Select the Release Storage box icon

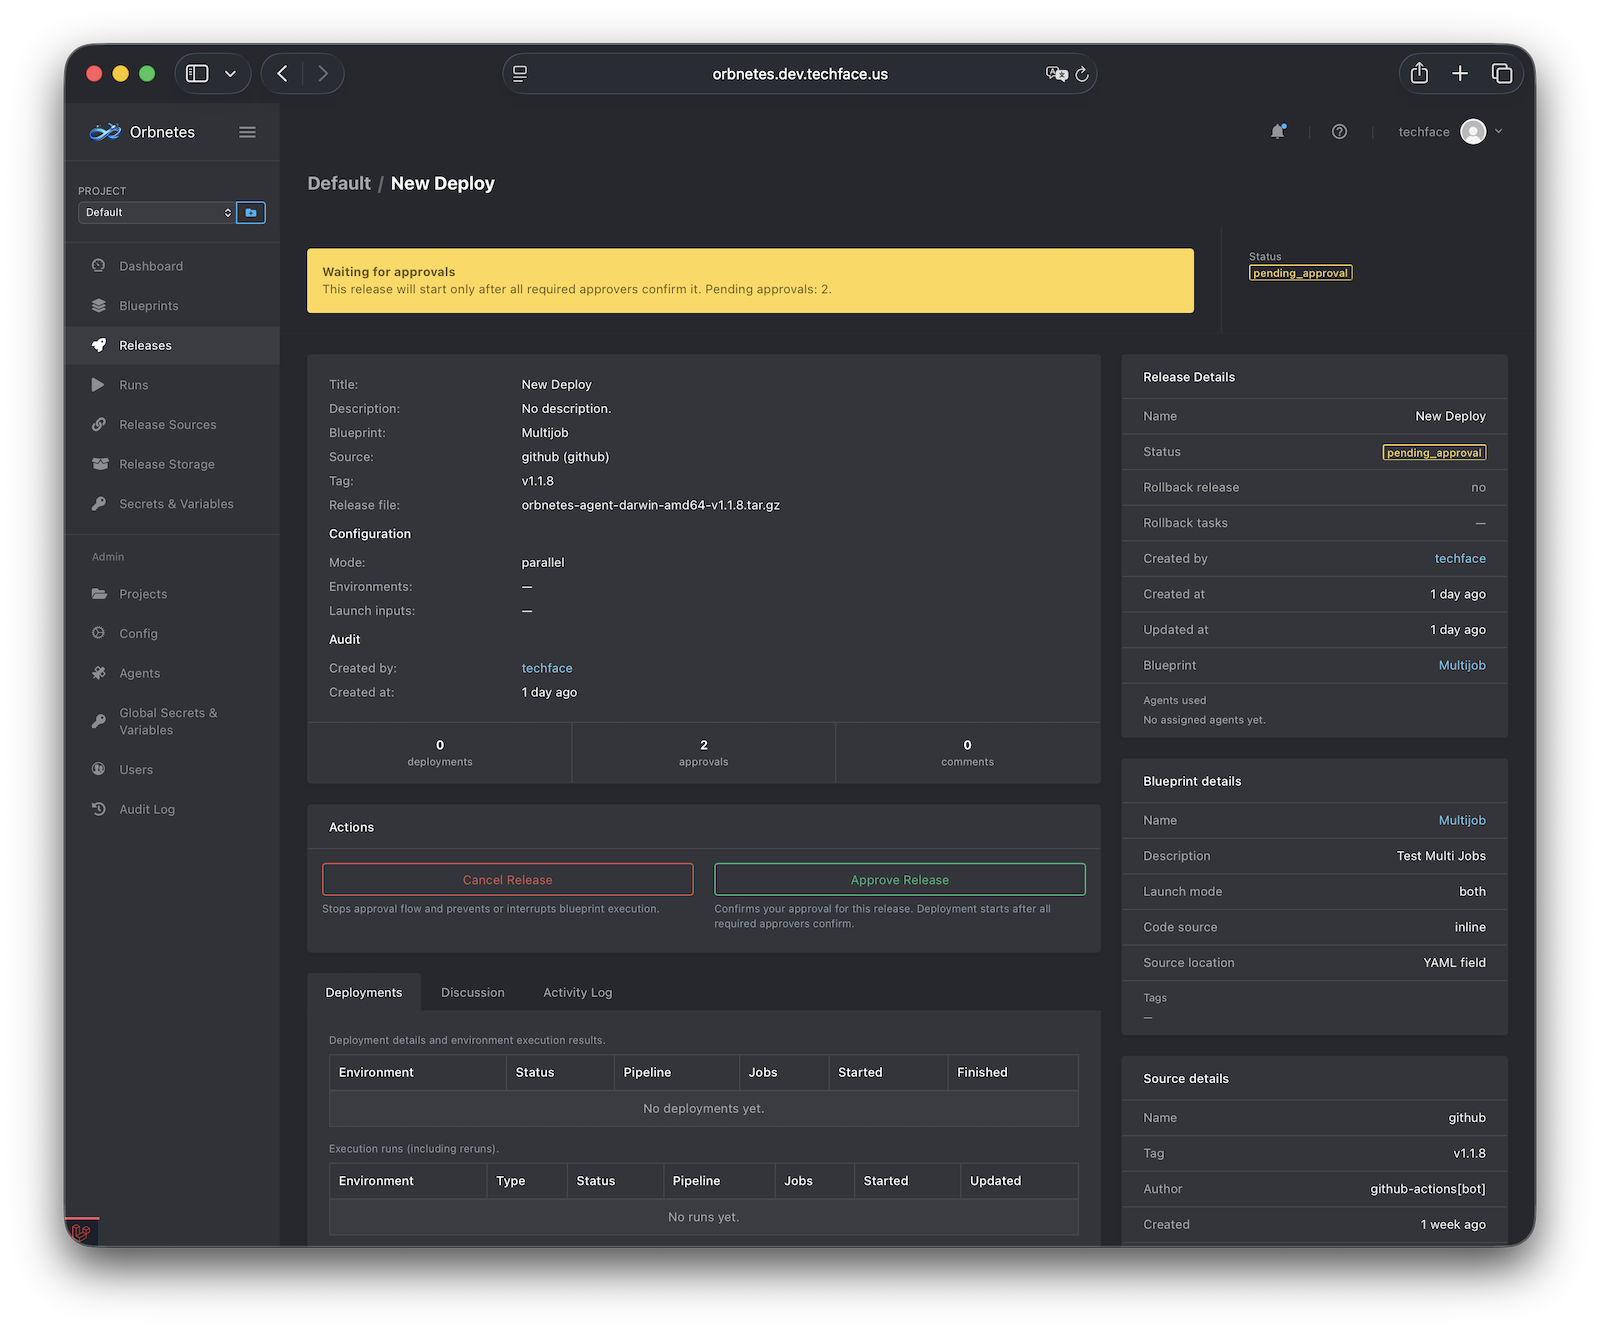click(x=99, y=463)
